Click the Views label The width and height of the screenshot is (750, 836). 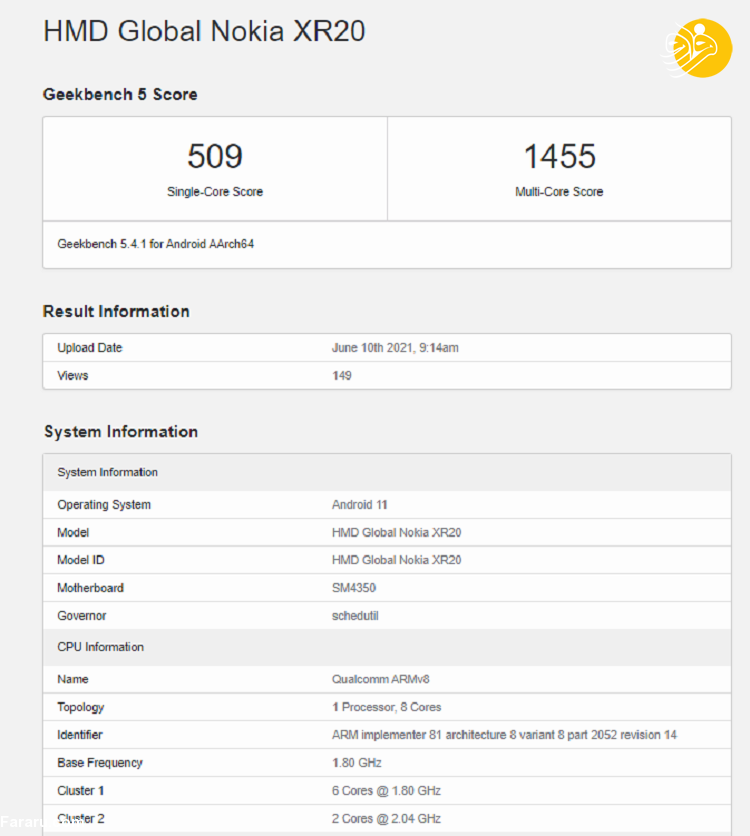tap(72, 375)
